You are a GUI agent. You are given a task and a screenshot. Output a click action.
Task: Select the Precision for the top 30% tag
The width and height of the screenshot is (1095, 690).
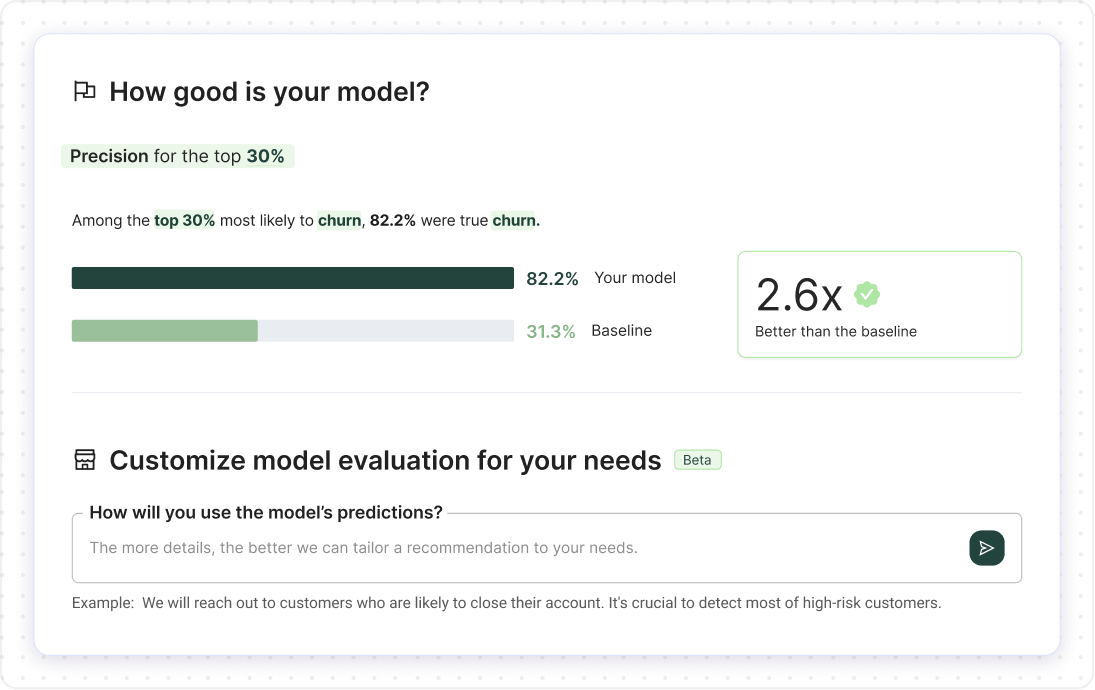[x=177, y=156]
